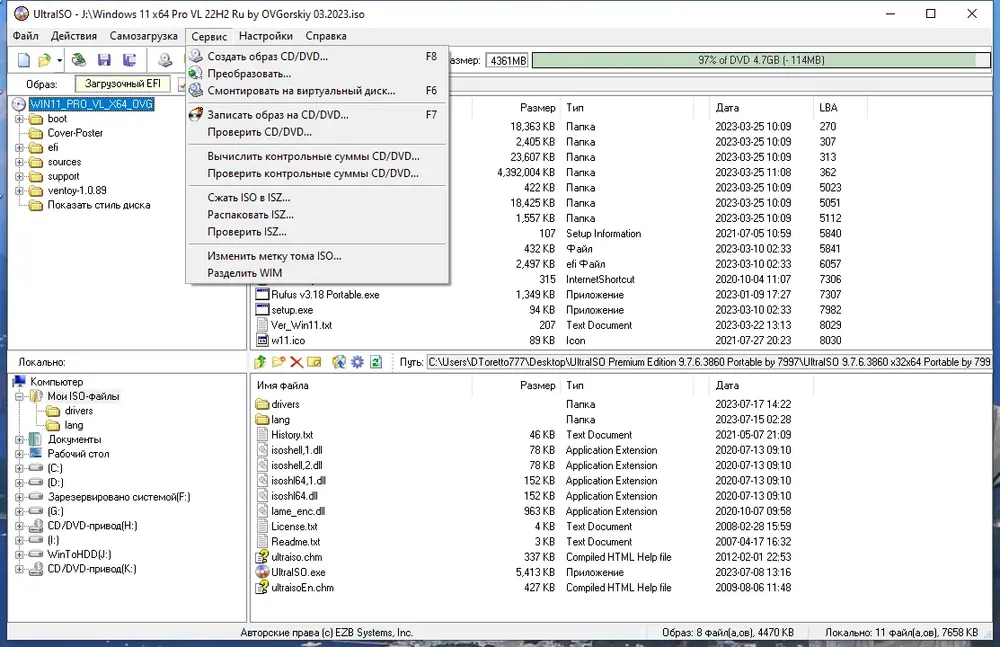Viewport: 1000px width, 647px height.
Task: Select WinToHDD(J:) drive in local tree
Action: point(79,554)
